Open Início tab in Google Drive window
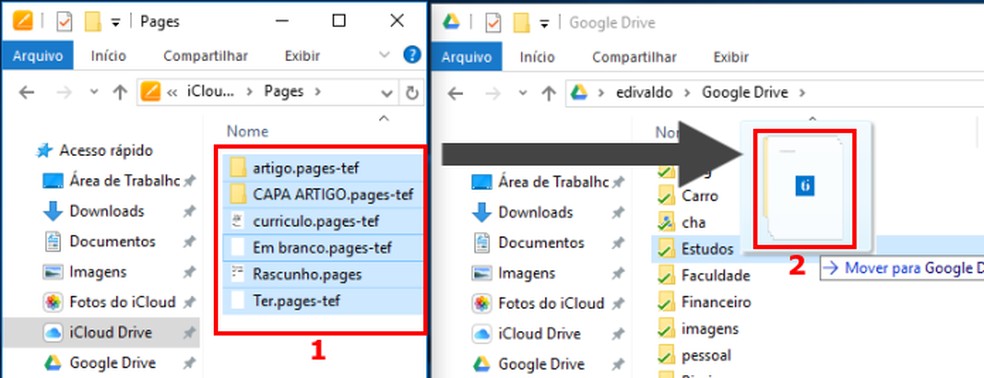The width and height of the screenshot is (984, 378). [537, 57]
